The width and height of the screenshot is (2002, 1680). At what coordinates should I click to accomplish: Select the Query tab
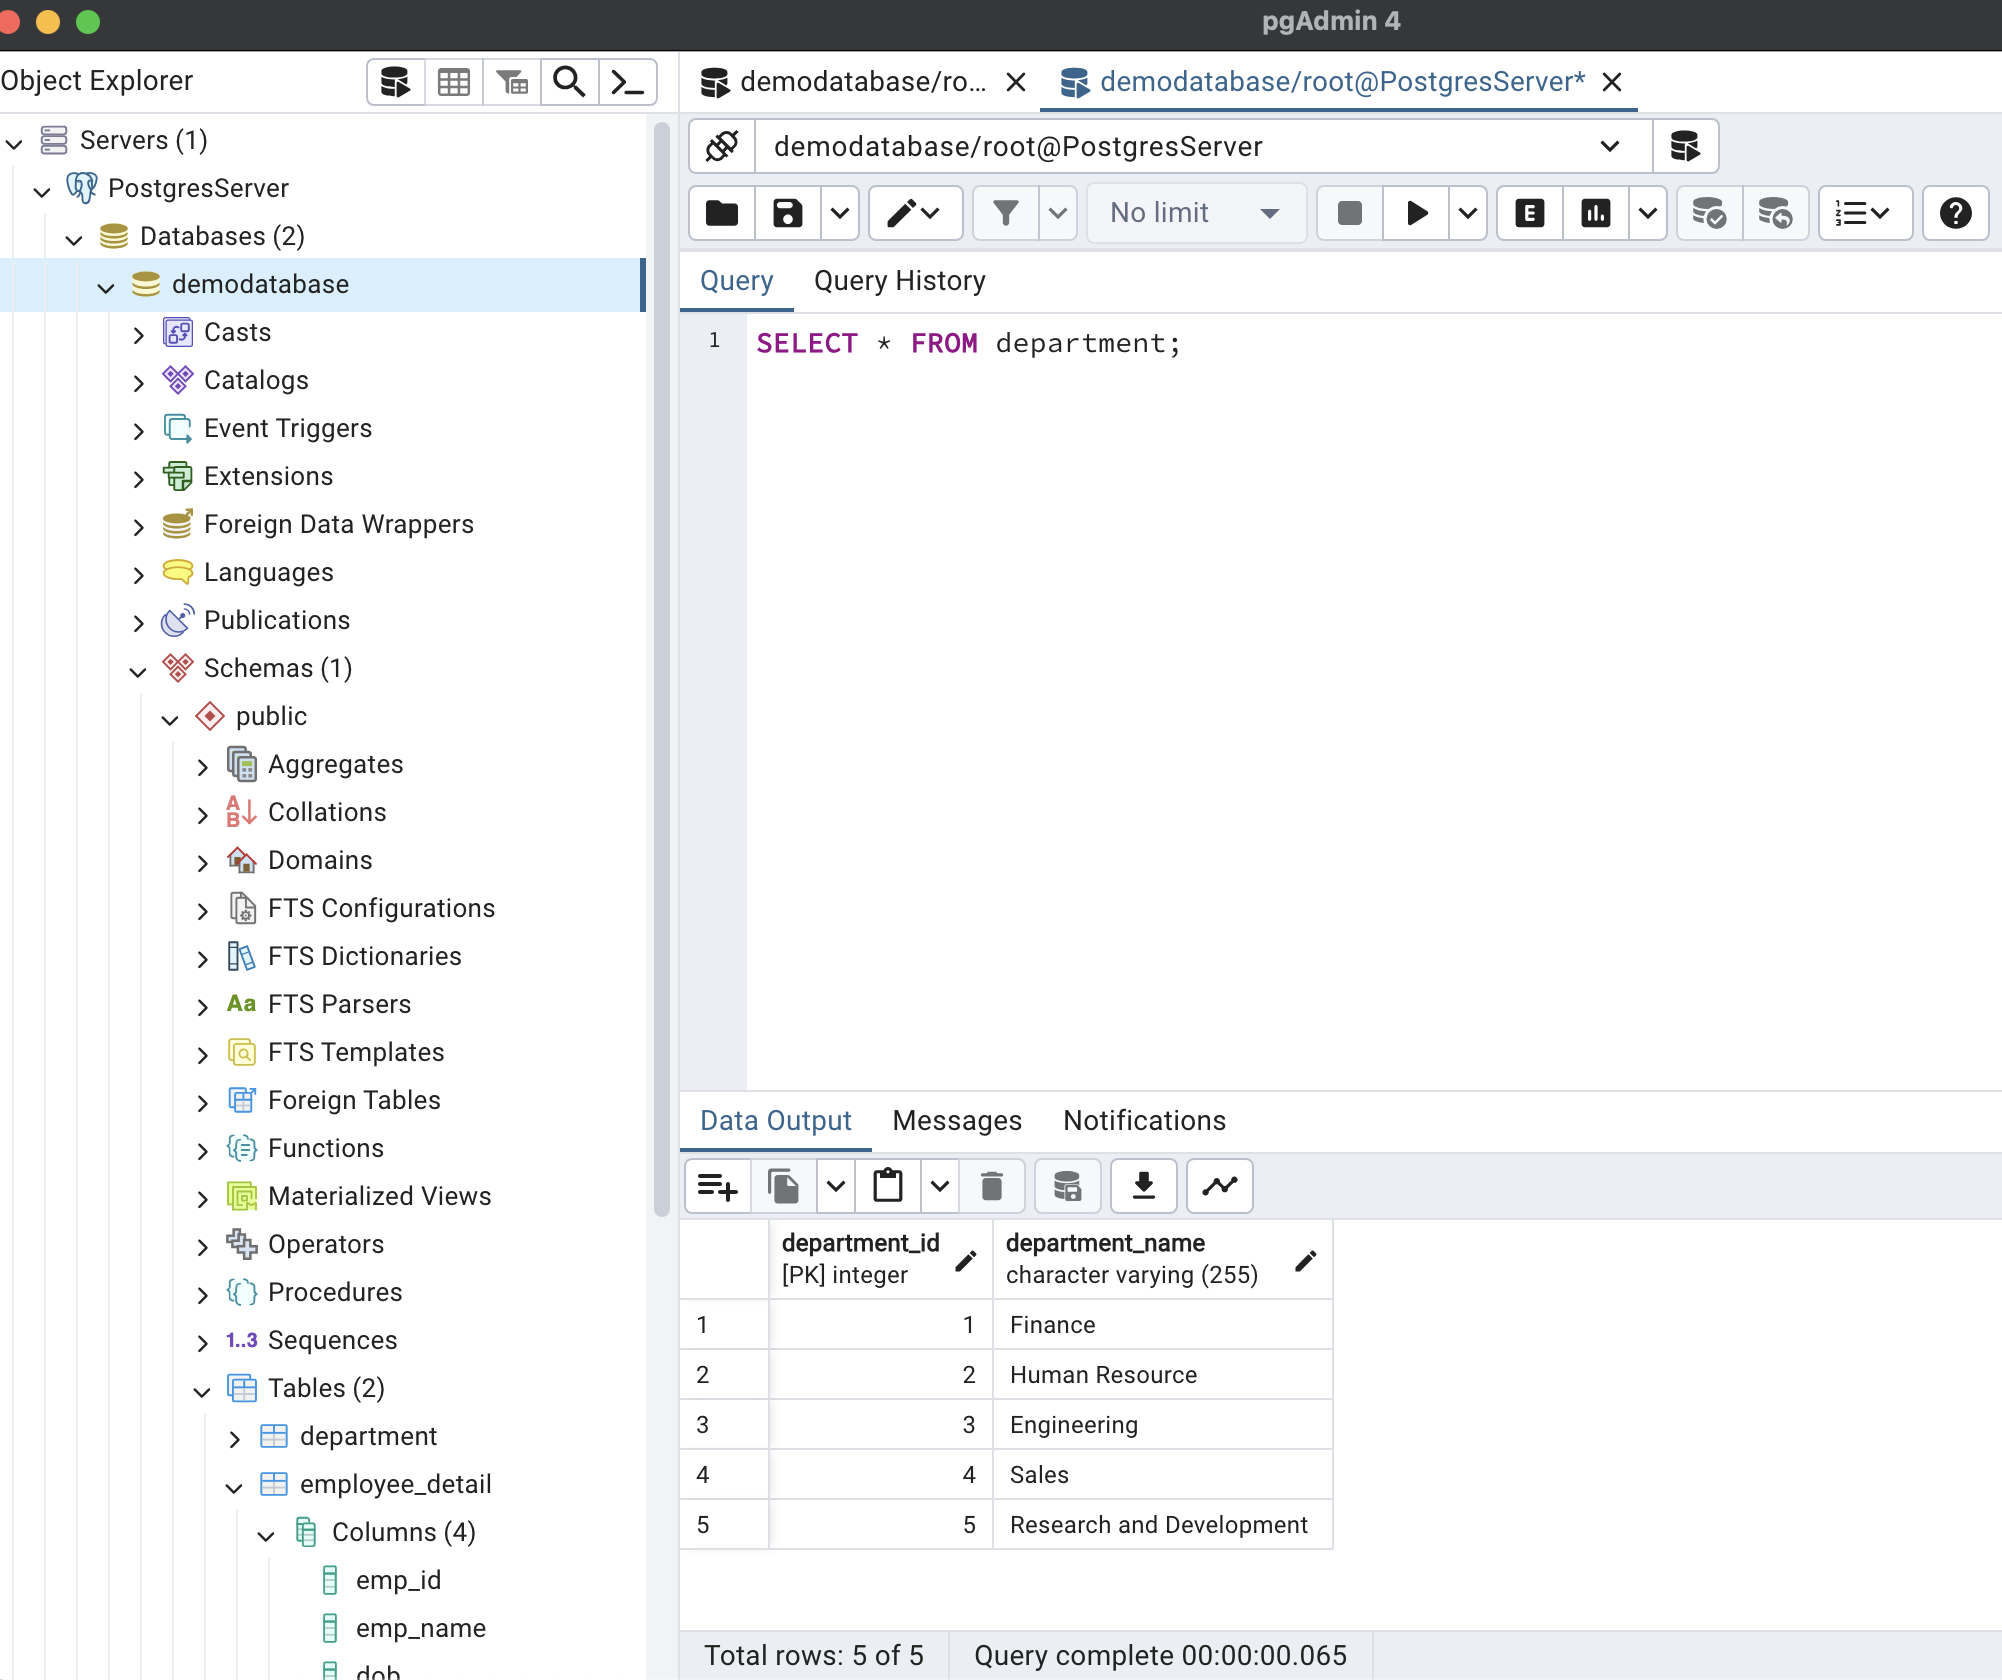pos(736,281)
